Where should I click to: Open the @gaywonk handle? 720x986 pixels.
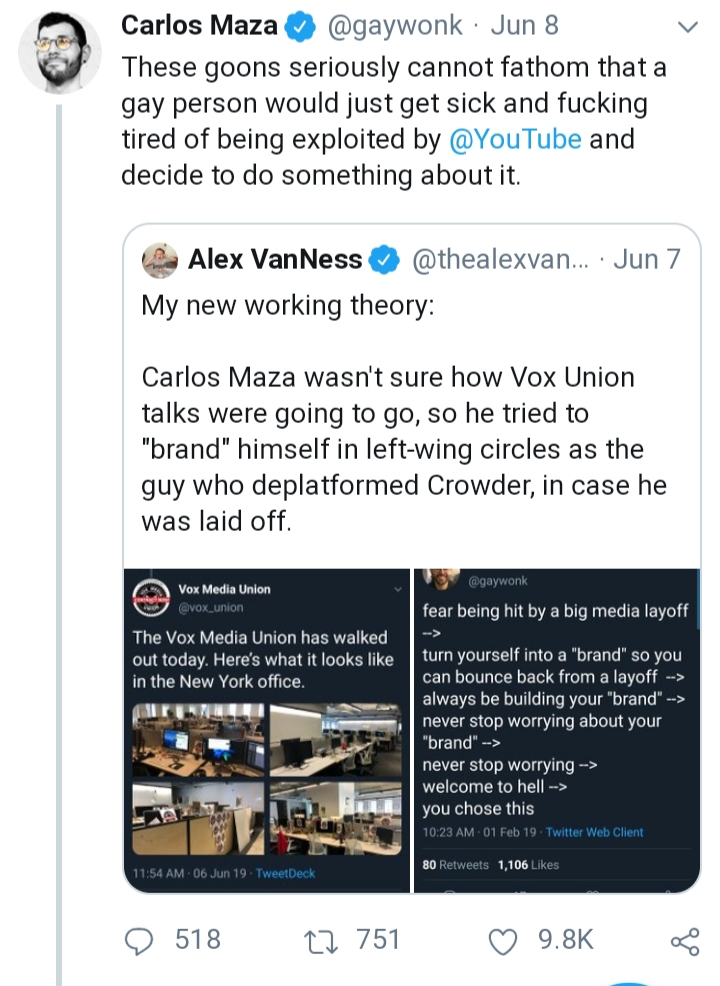(394, 26)
